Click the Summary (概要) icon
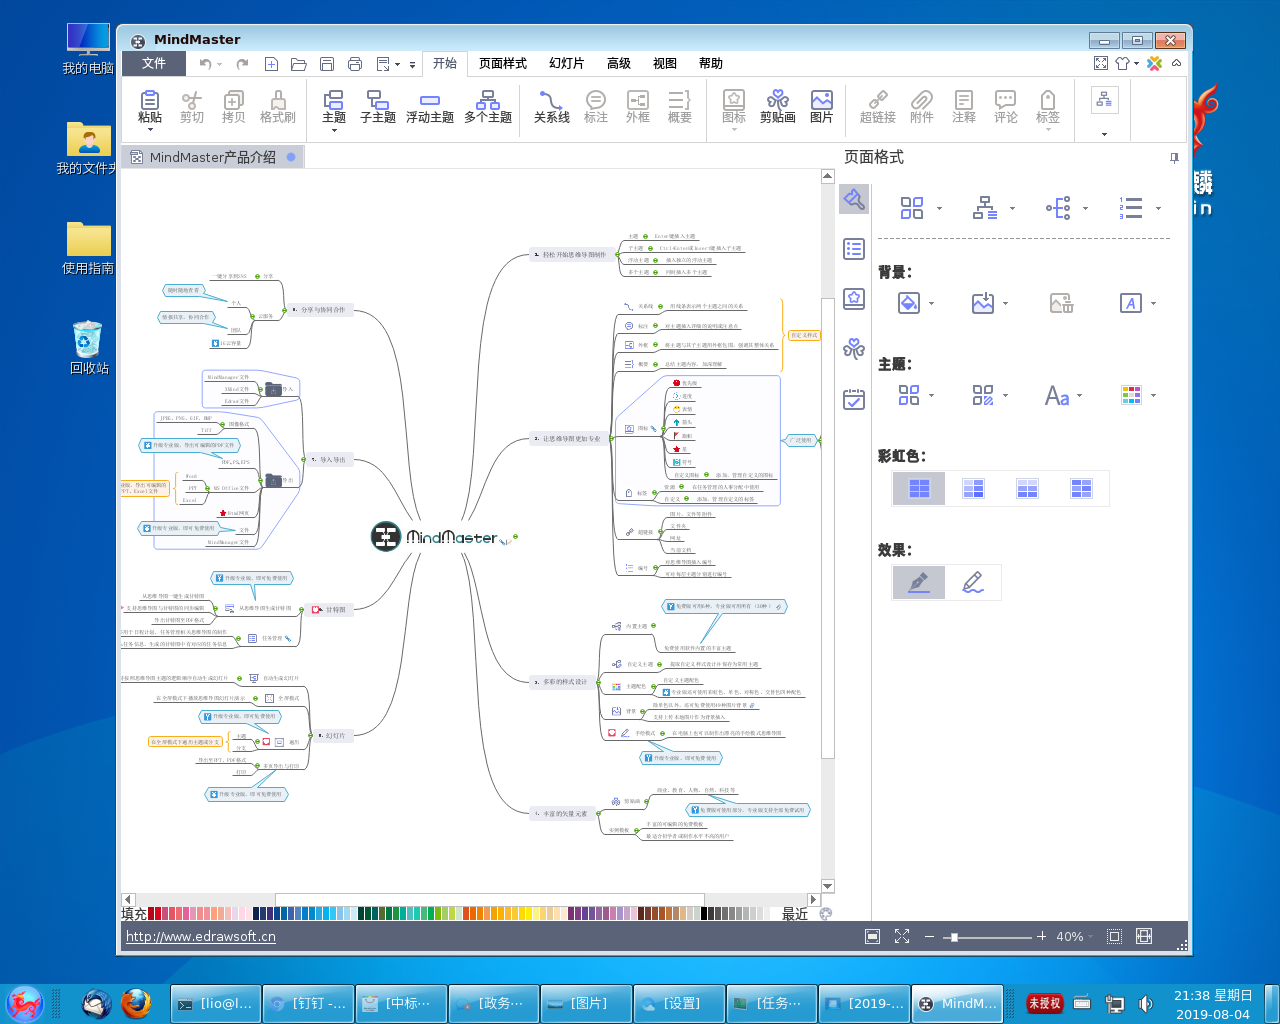This screenshot has width=1280, height=1024. (680, 100)
